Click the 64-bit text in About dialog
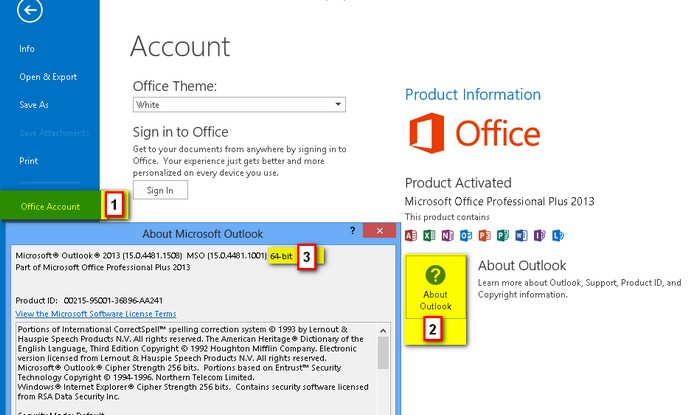The height and width of the screenshot is (415, 700). (281, 256)
